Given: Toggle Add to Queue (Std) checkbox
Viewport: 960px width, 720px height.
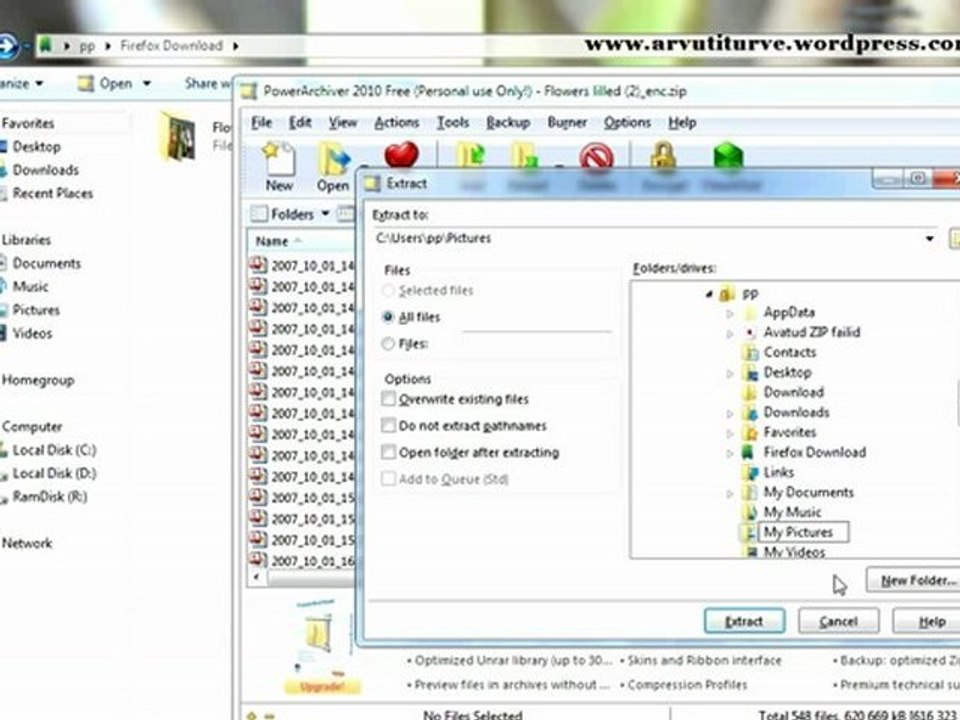Looking at the screenshot, I should 388,479.
